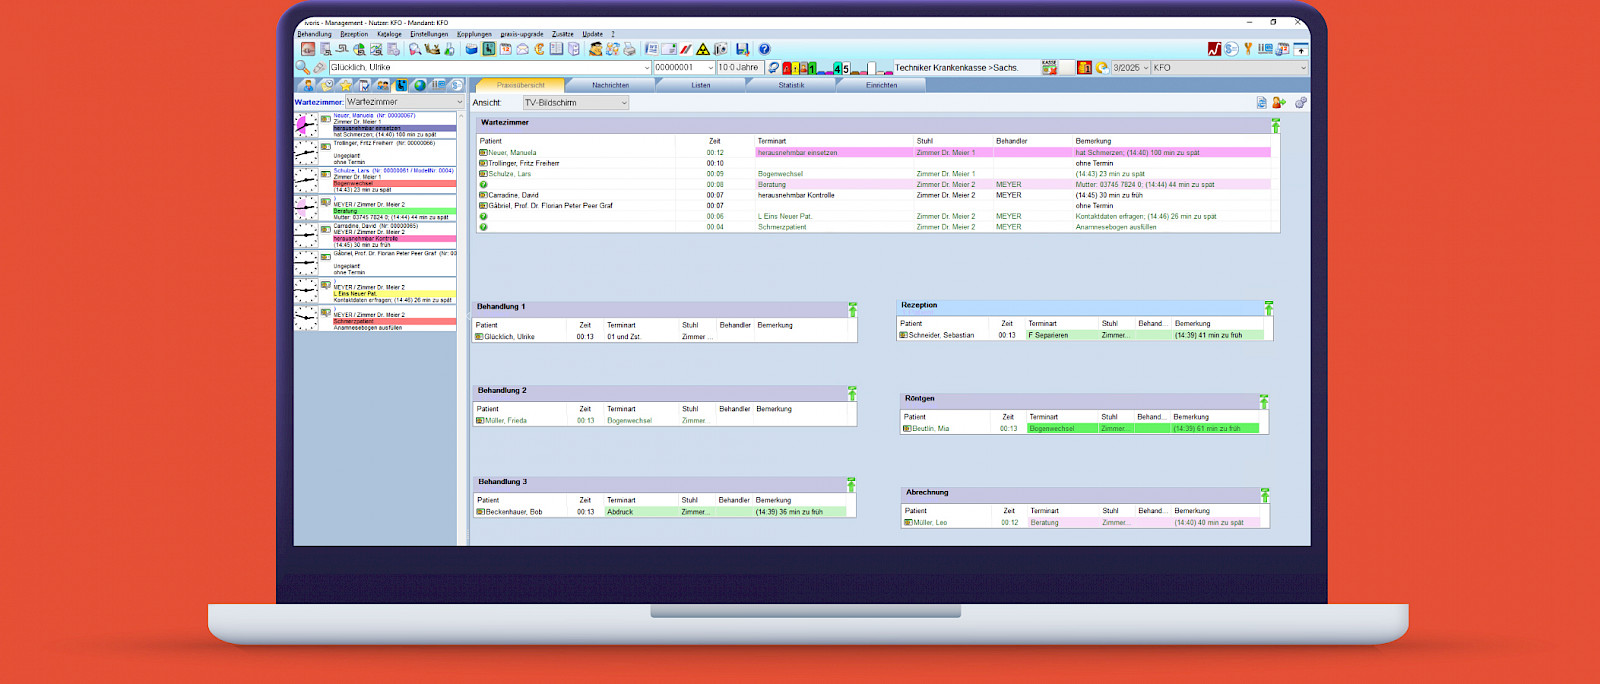Click green arrow on Wartezimmer panel

click(1275, 126)
